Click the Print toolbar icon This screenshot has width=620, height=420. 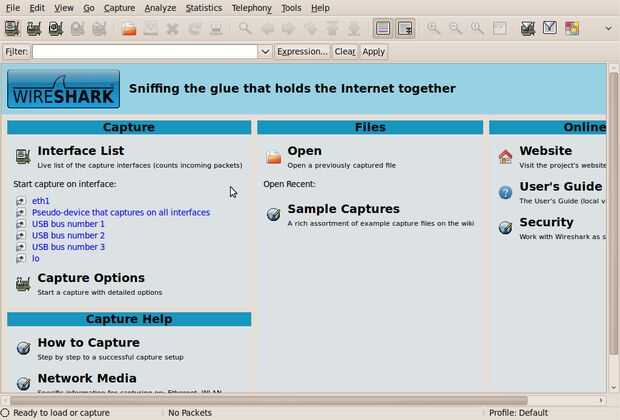[x=216, y=28]
